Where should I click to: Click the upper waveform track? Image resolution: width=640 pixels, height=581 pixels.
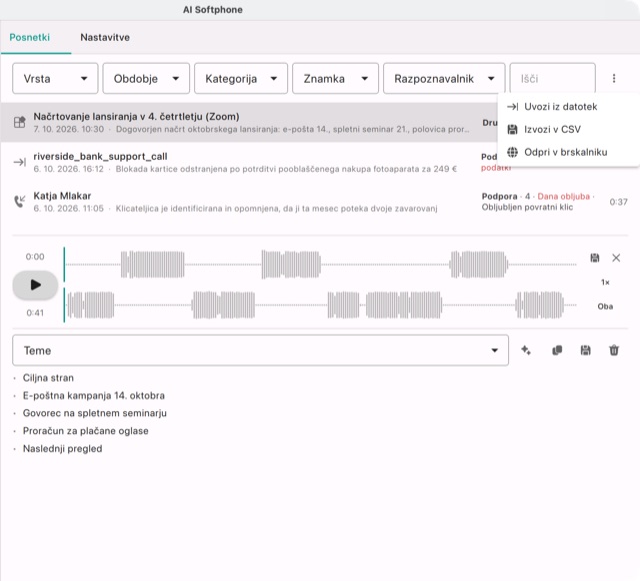pos(320,265)
